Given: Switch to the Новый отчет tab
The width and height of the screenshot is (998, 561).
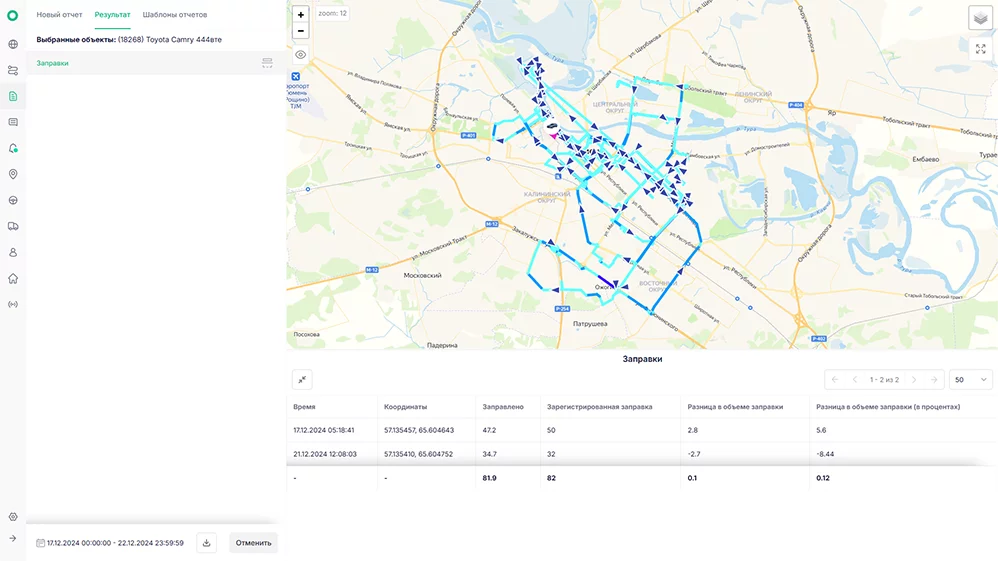Looking at the screenshot, I should coord(59,15).
